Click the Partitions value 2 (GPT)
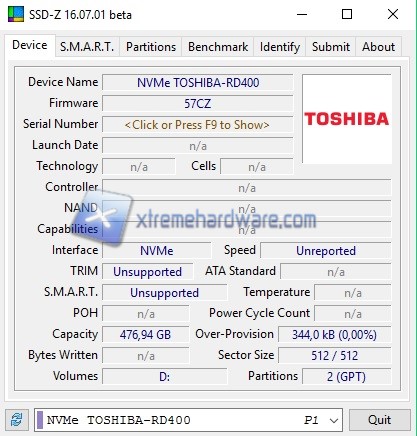The height and width of the screenshot is (436, 417). (x=347, y=377)
